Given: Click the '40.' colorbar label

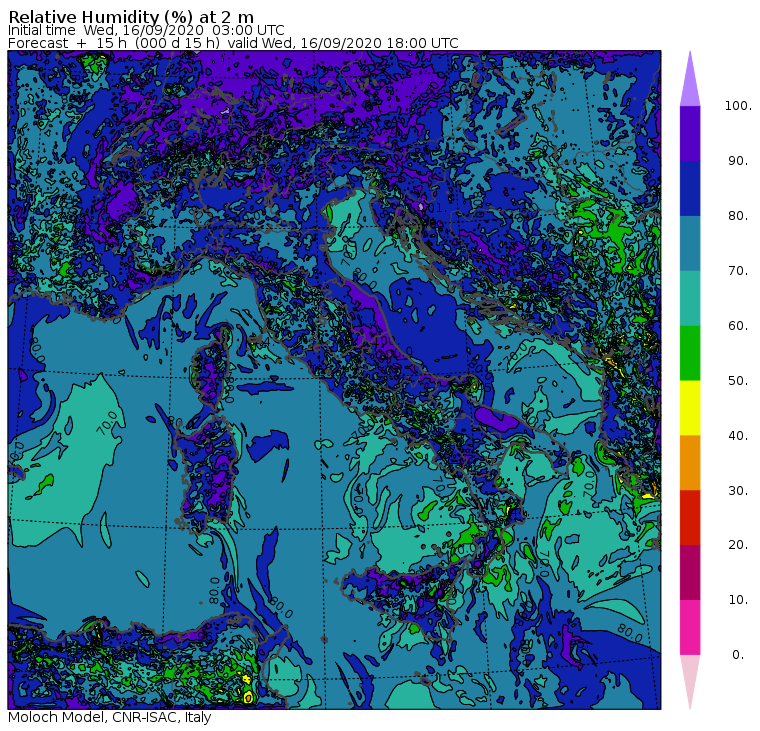Looking at the screenshot, I should pyautogui.click(x=738, y=435).
